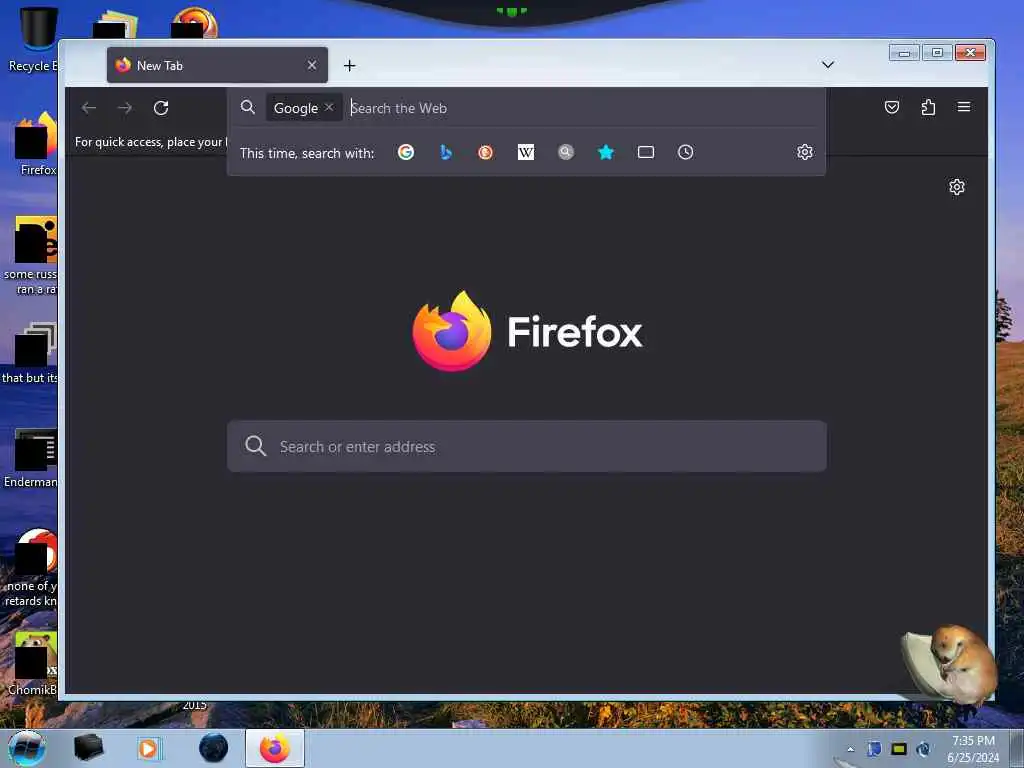The width and height of the screenshot is (1024, 768).
Task: Open a new tab with plus button
Action: (x=349, y=65)
